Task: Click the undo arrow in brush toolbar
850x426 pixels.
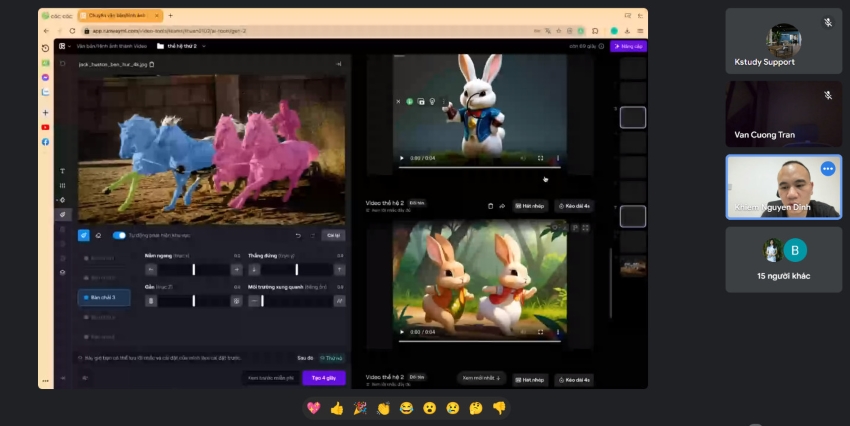Action: coord(298,235)
